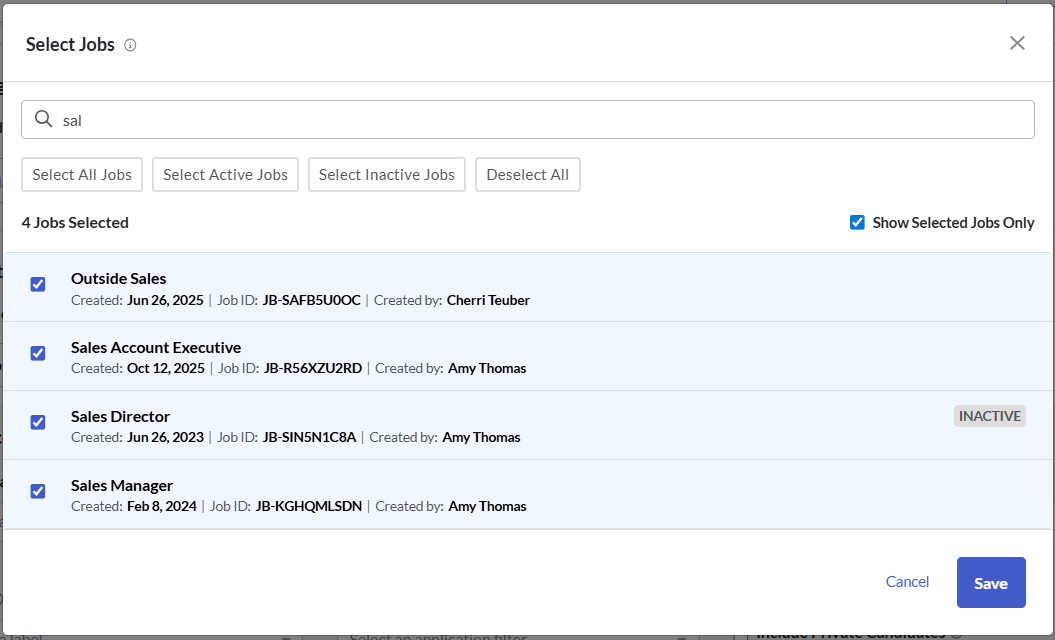Deselect the Sales Director job checkbox

coord(38,422)
